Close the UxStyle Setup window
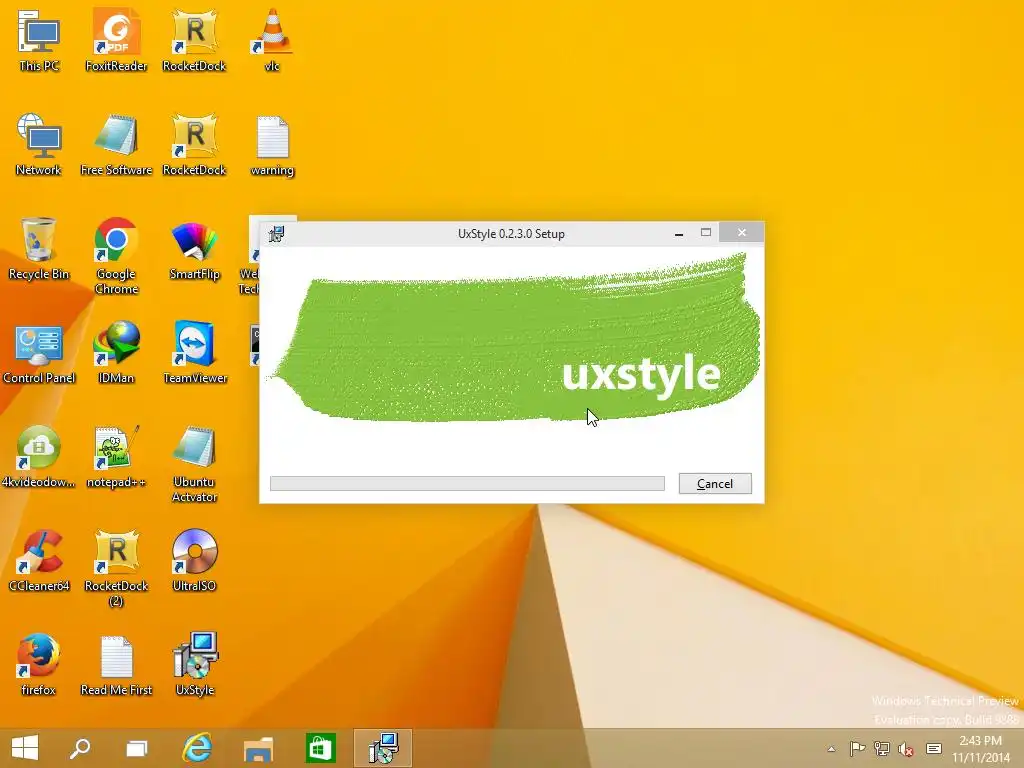 pyautogui.click(x=742, y=232)
